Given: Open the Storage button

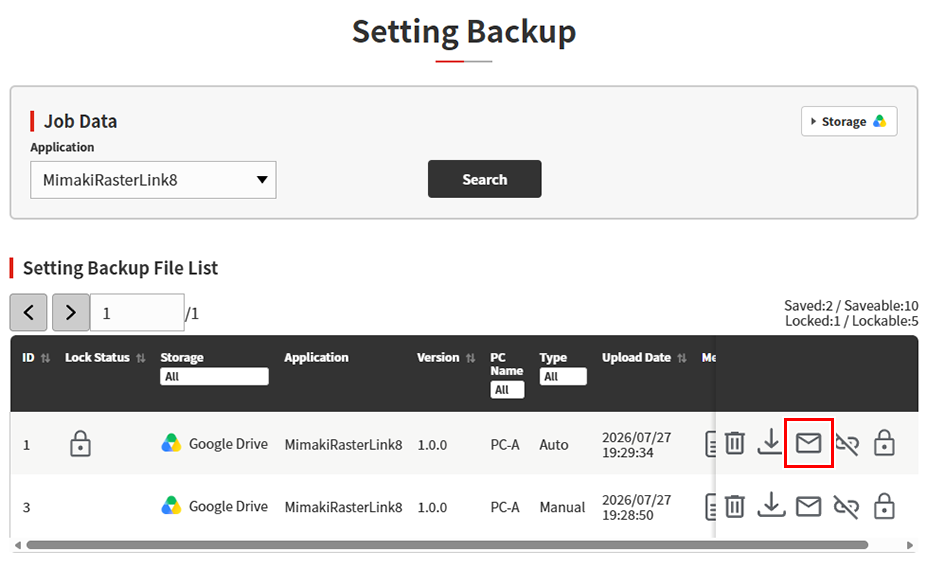Looking at the screenshot, I should click(849, 121).
